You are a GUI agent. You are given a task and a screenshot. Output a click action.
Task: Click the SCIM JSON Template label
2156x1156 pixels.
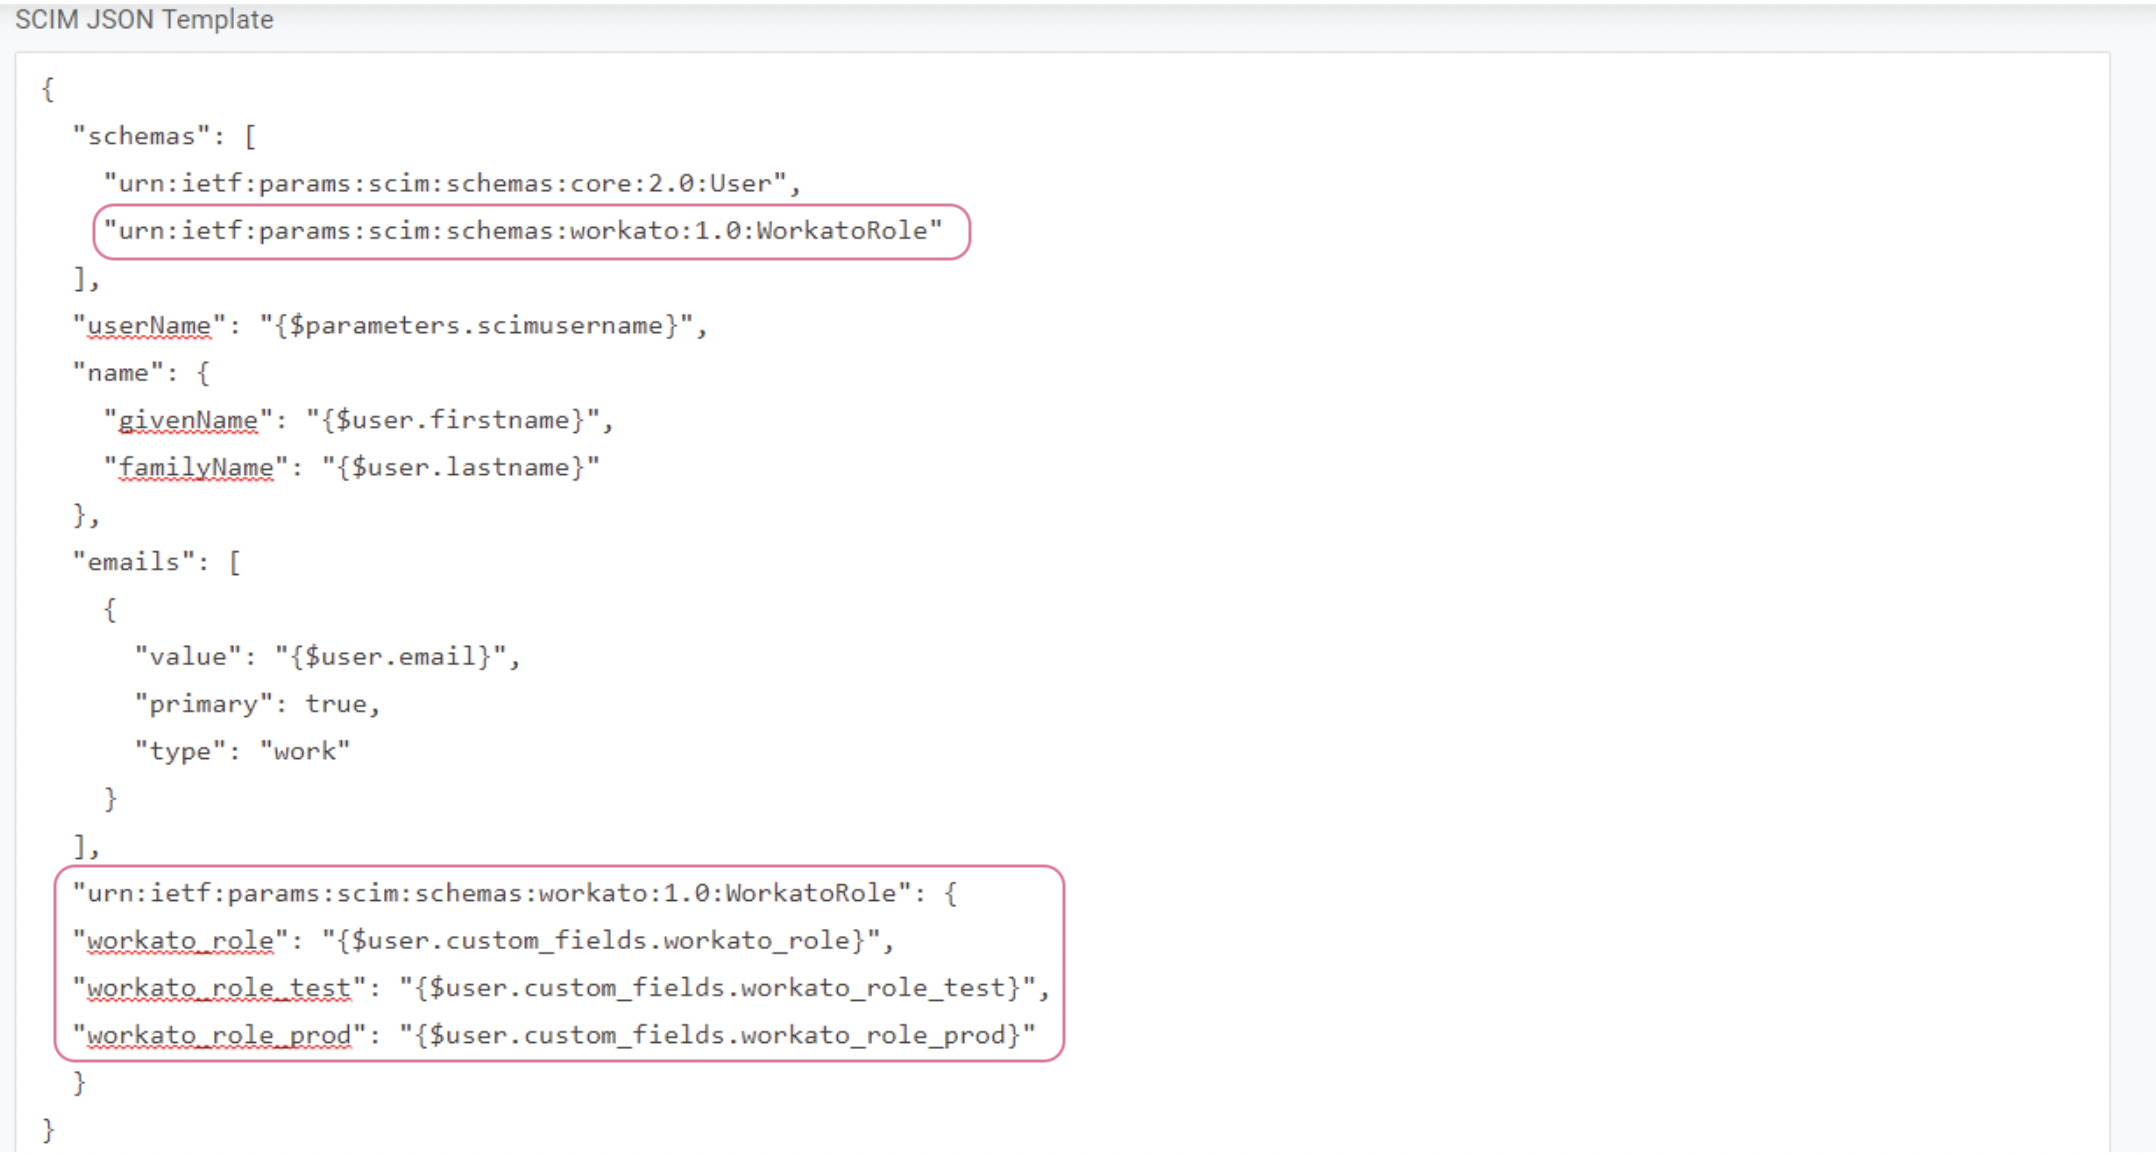[x=144, y=19]
